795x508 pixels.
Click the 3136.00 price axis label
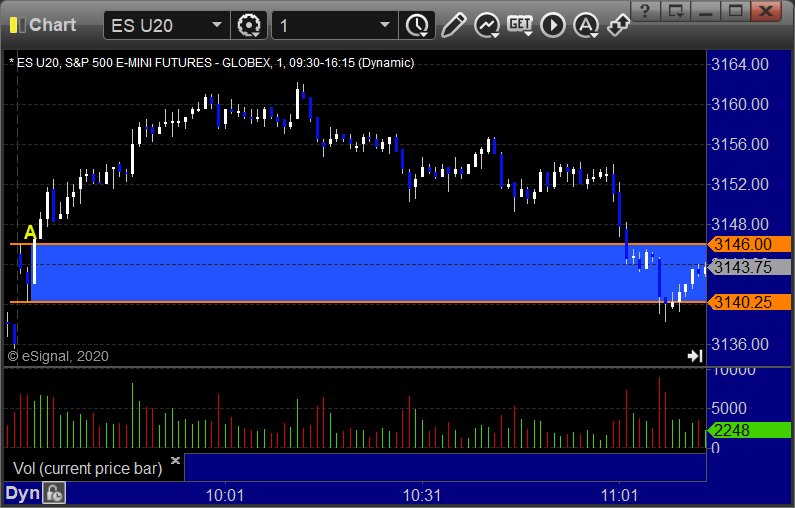[x=740, y=344]
